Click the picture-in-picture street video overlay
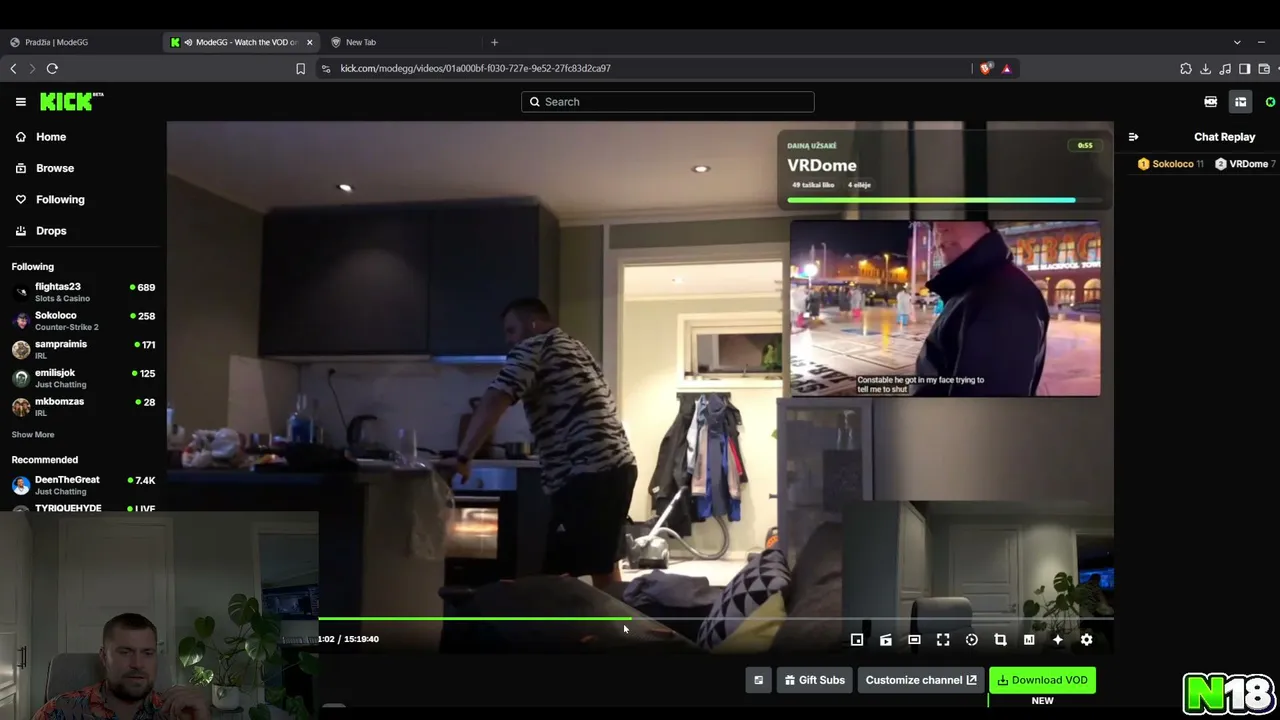Viewport: 1280px width, 720px height. 945,308
